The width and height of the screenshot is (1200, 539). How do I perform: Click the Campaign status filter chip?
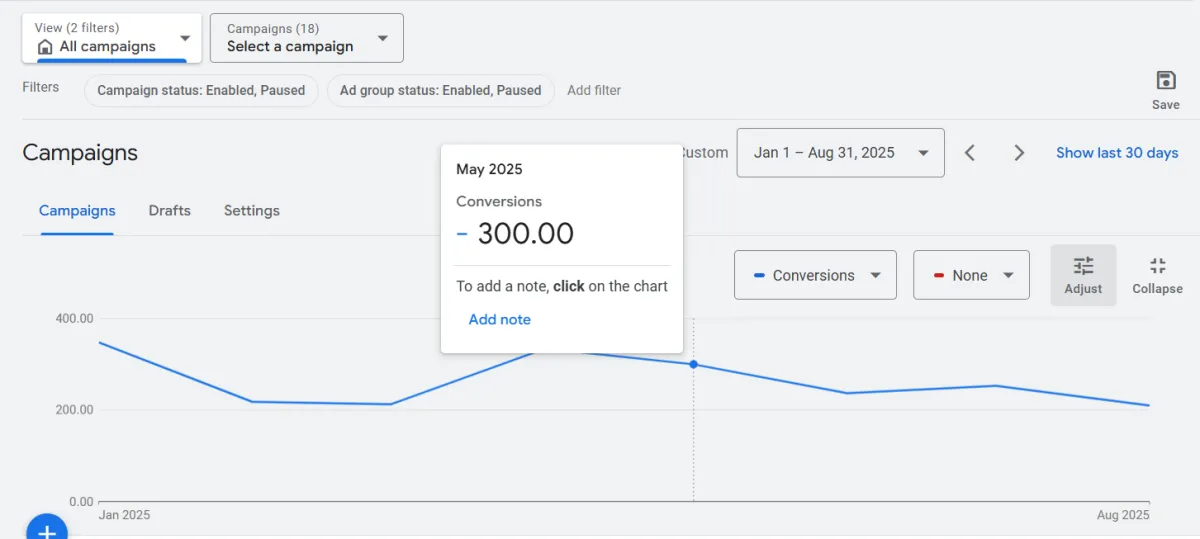pos(201,90)
